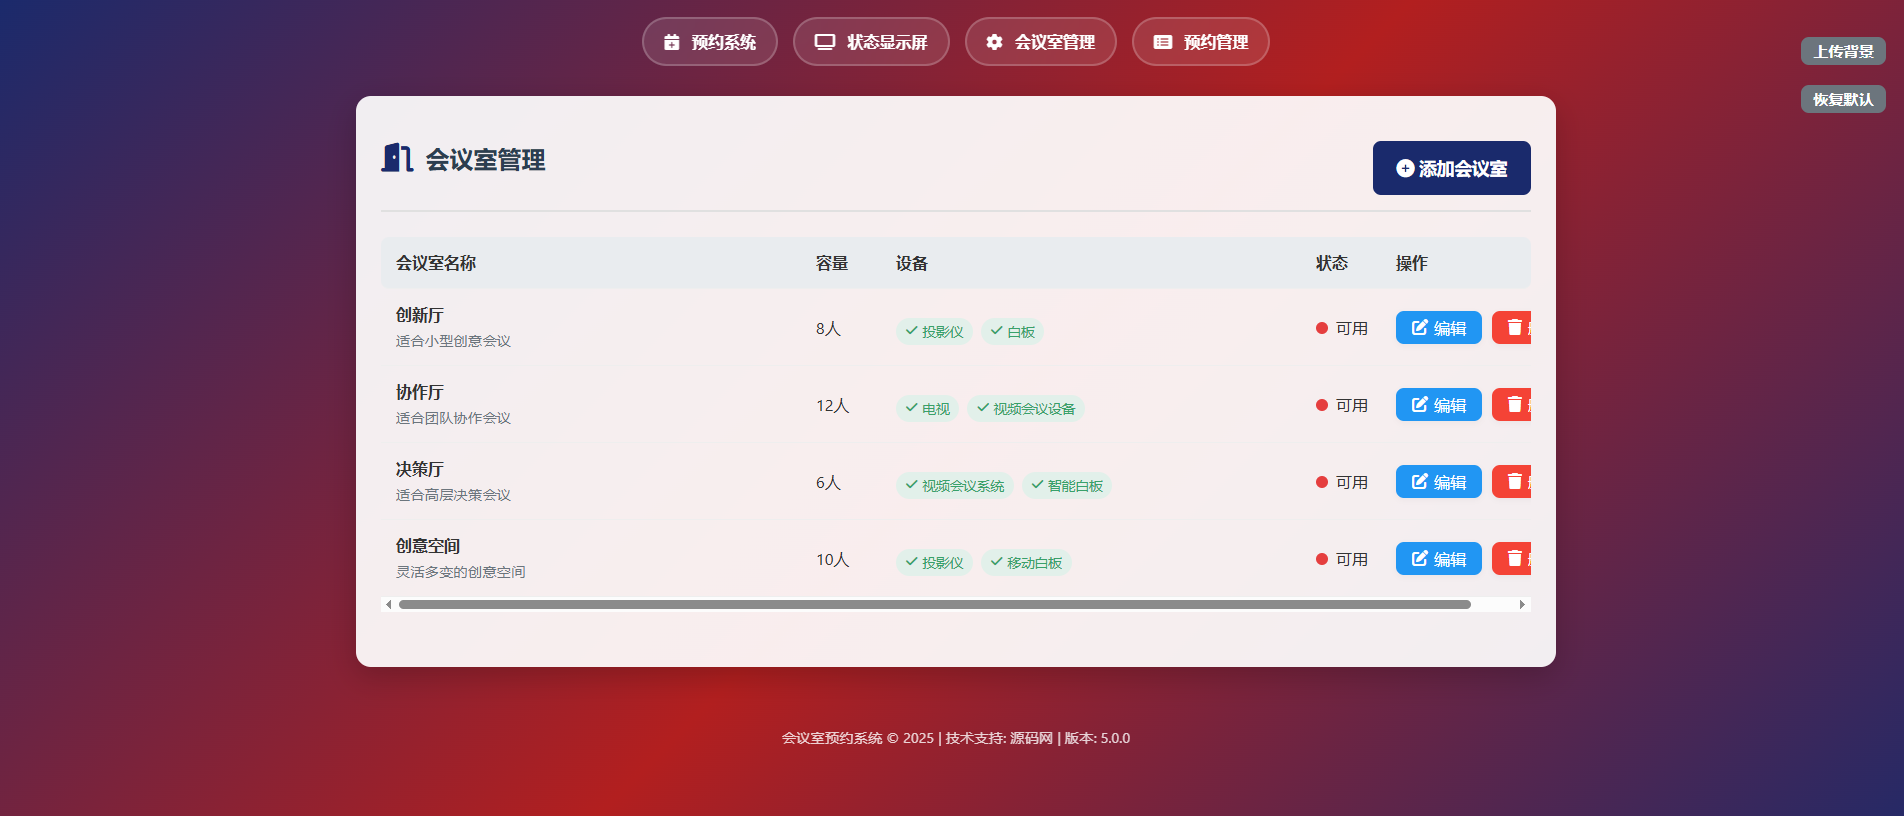Click the description 适合团队协作会议

point(453,418)
